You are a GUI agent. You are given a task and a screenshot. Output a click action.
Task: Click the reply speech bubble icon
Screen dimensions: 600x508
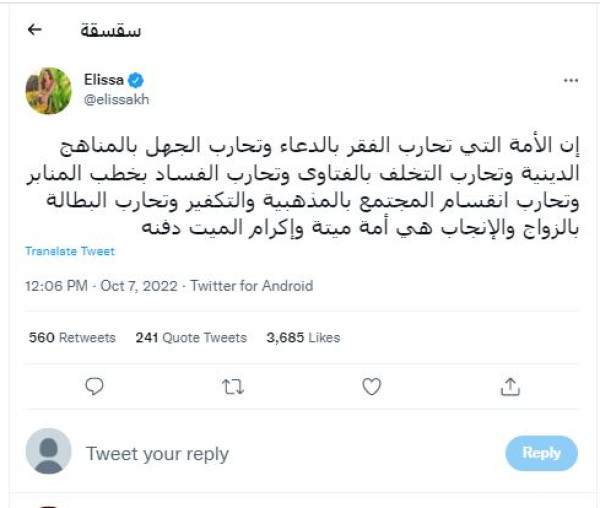click(x=96, y=386)
